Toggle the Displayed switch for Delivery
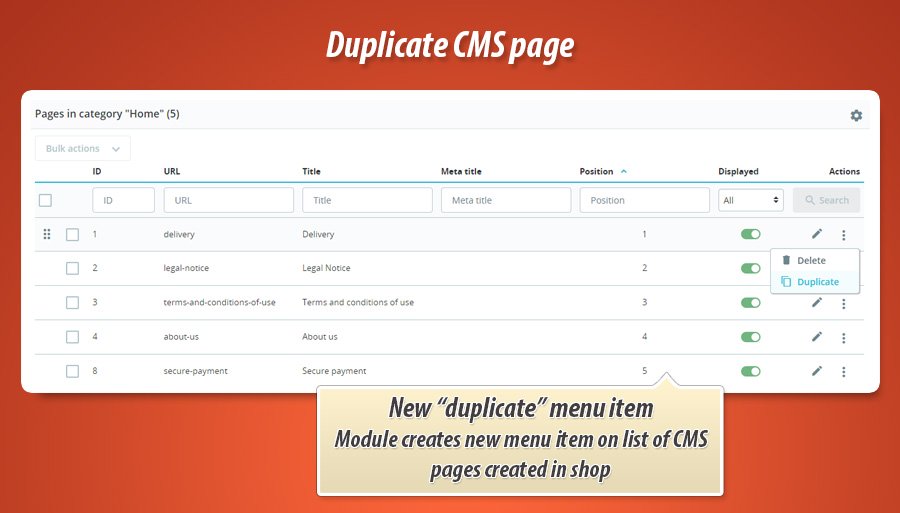 pos(750,234)
